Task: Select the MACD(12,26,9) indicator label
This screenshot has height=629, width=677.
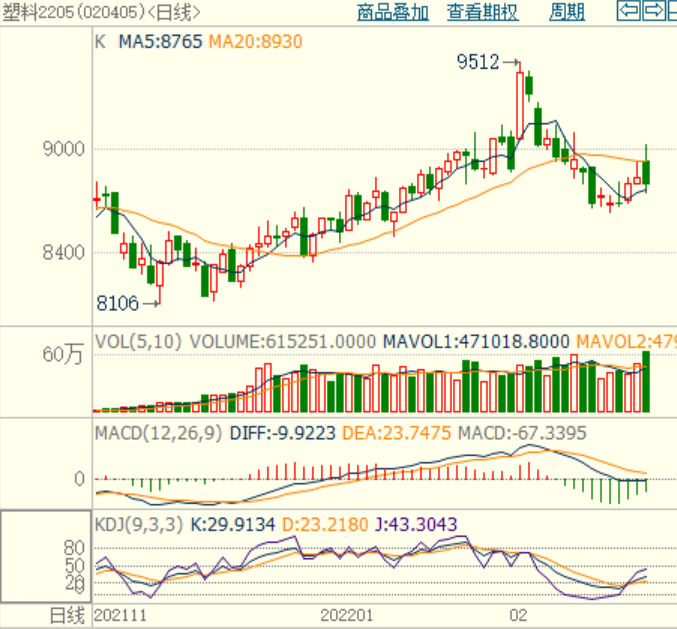Action: [x=159, y=434]
